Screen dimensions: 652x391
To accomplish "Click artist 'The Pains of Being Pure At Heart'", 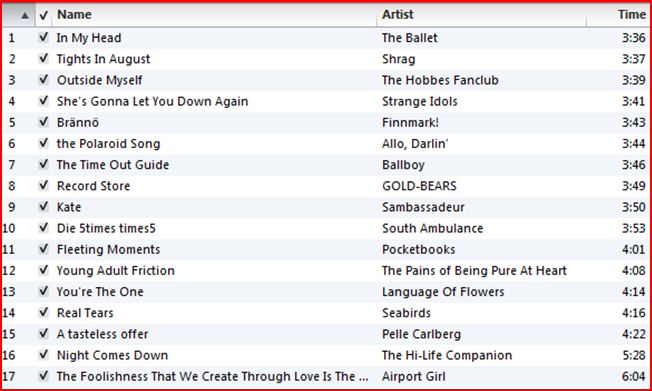I will [474, 270].
